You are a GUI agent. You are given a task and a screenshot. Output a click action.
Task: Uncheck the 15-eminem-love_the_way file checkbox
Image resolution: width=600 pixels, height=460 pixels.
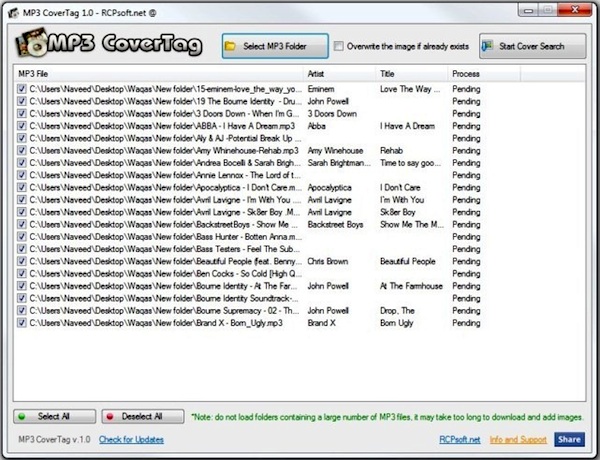click(21, 89)
